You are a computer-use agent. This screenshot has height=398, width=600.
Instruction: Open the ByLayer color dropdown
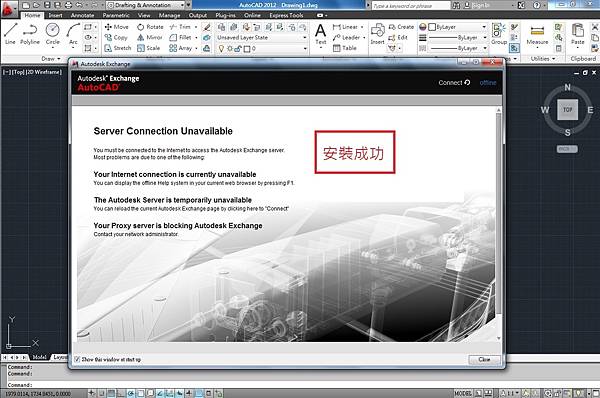tap(457, 27)
